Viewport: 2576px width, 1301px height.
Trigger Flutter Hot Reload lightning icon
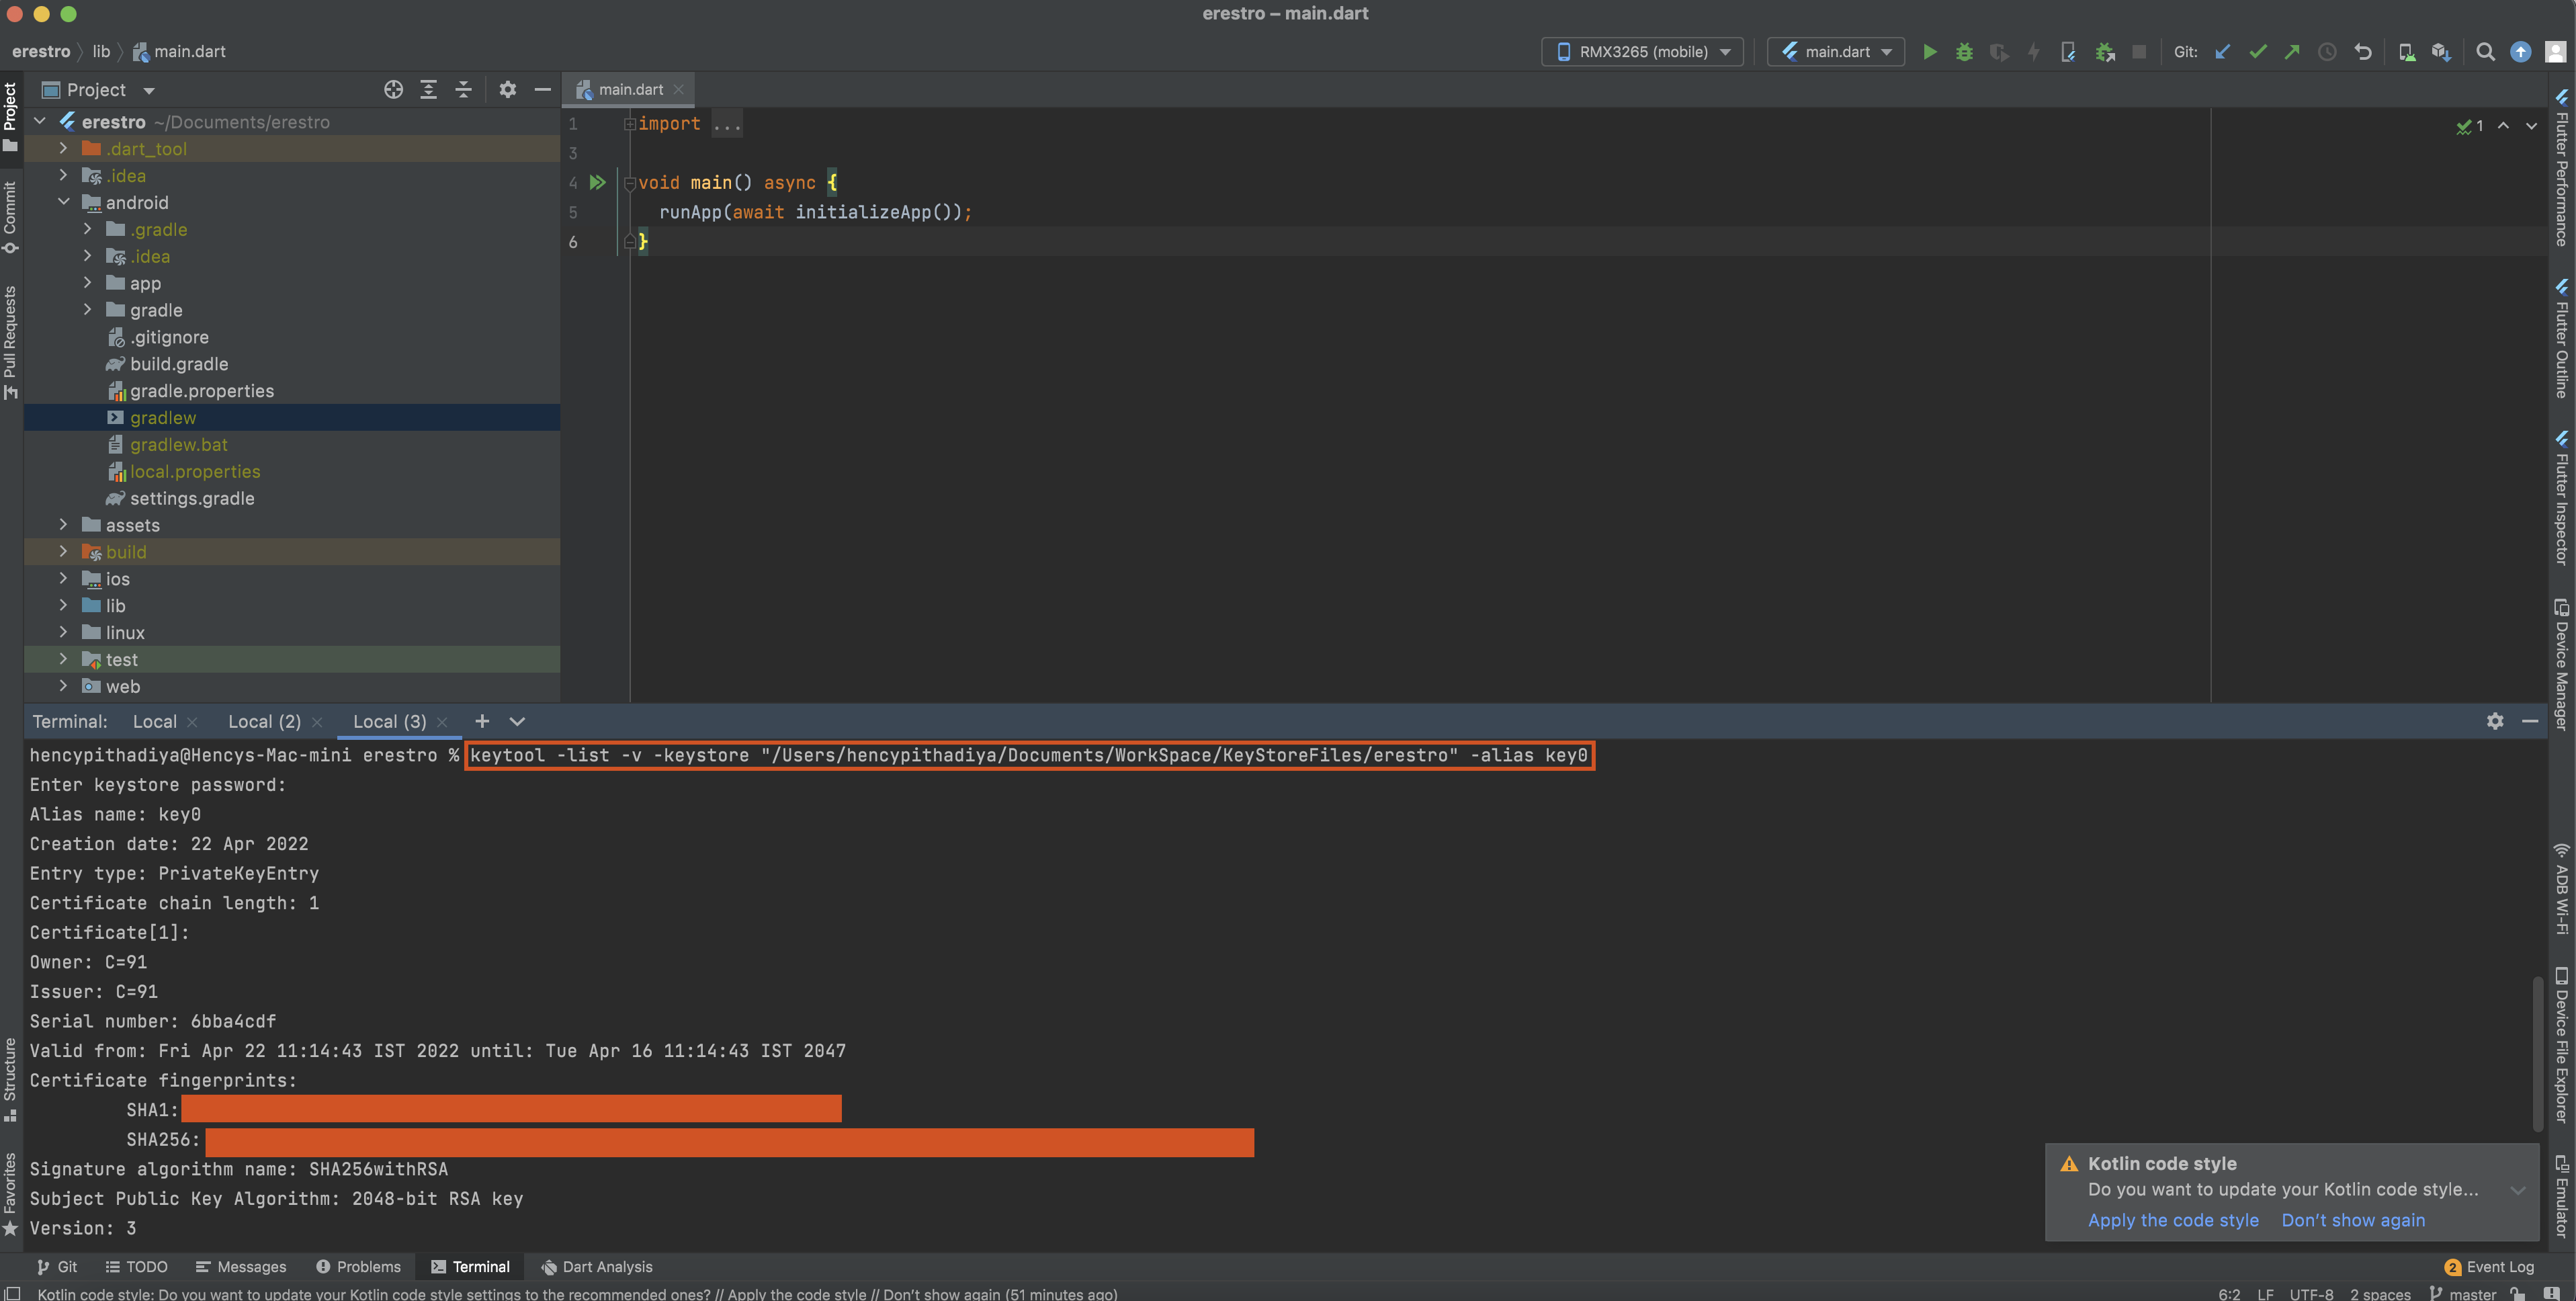point(2033,52)
